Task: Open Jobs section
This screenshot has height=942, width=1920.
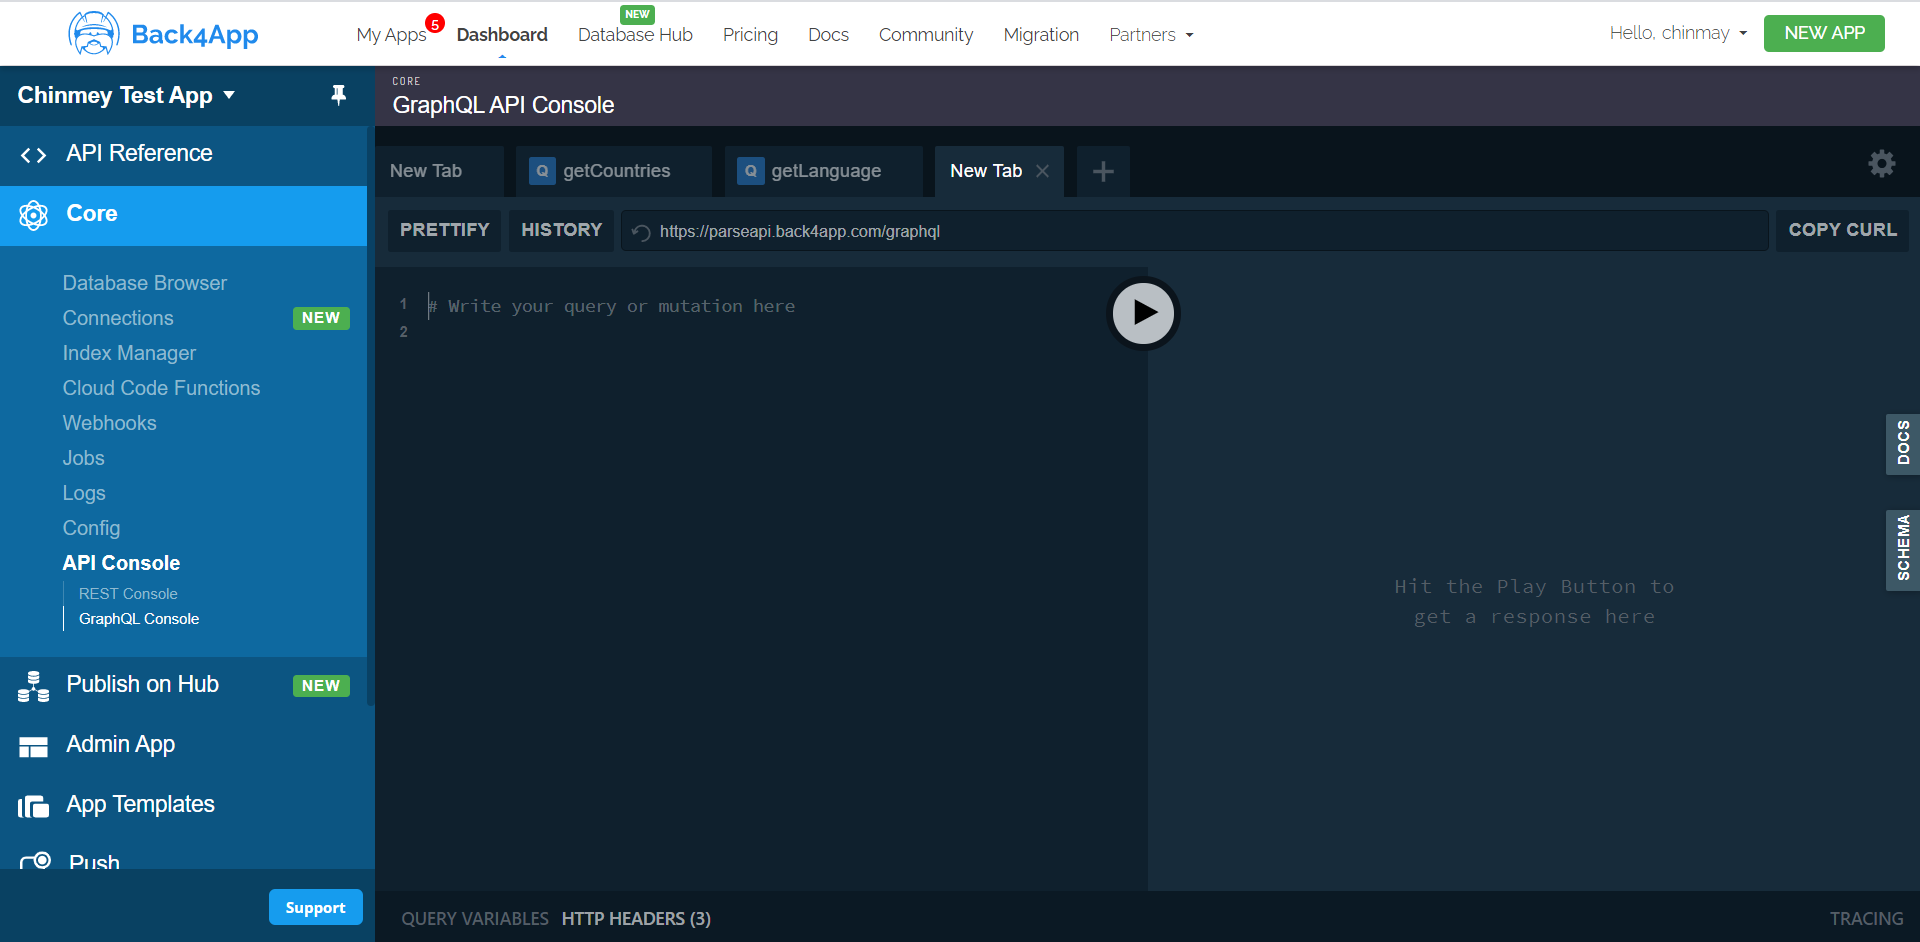Action: click(x=83, y=458)
